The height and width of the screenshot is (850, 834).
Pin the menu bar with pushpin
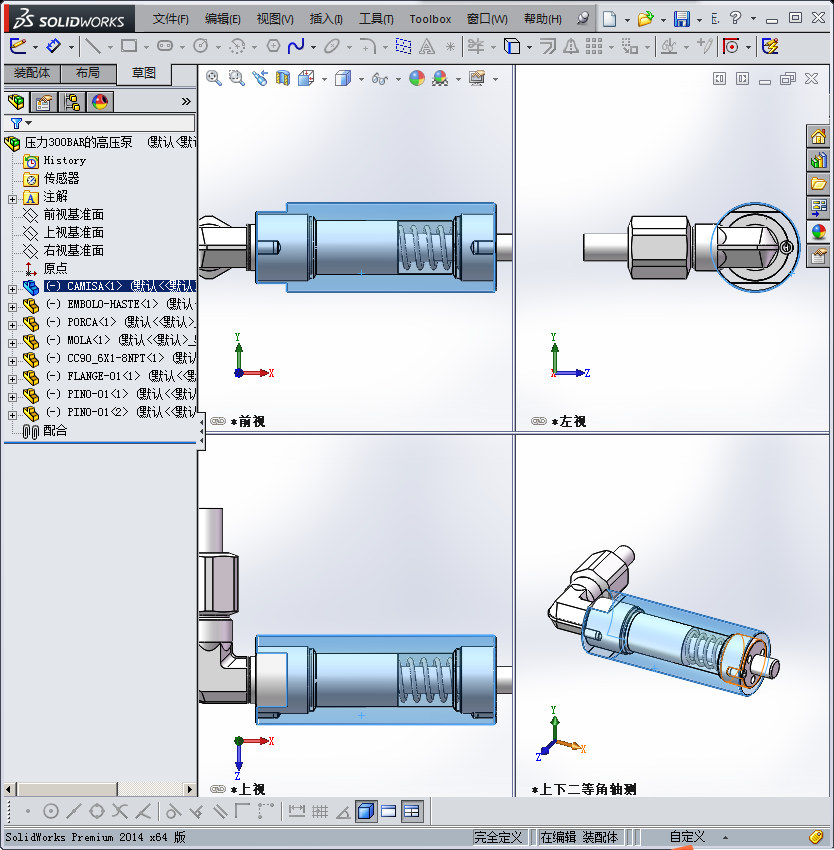(x=582, y=19)
